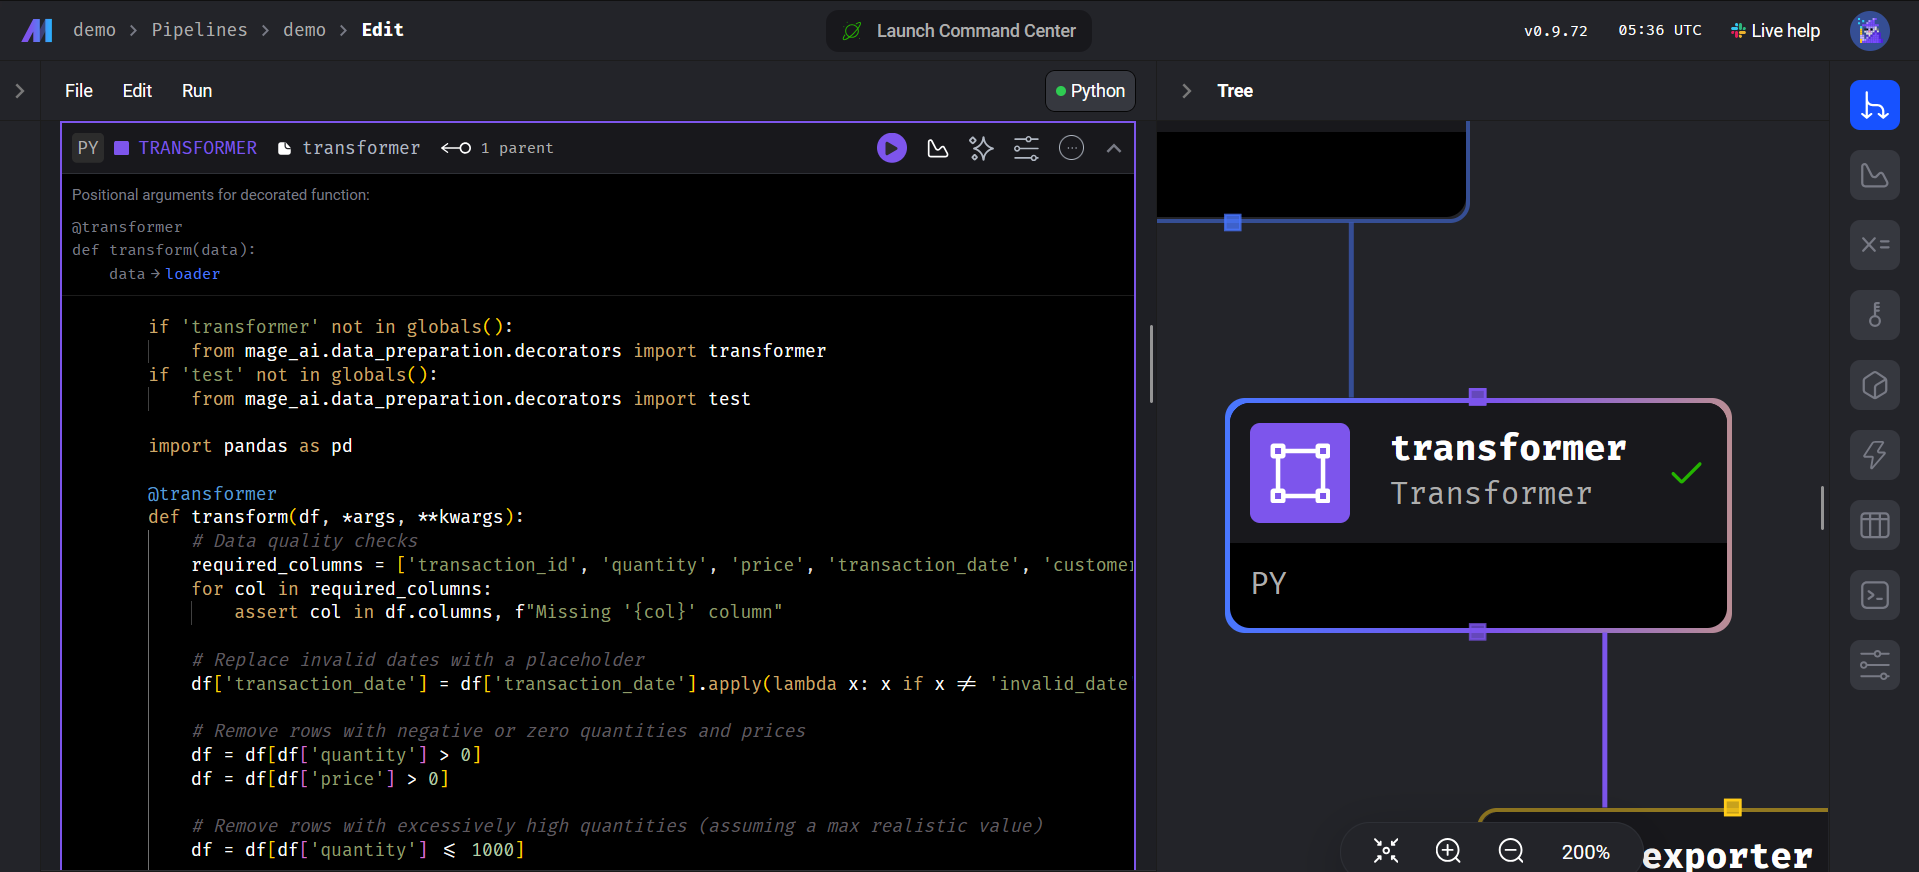Open the File menu
The height and width of the screenshot is (872, 1919).
coord(78,91)
